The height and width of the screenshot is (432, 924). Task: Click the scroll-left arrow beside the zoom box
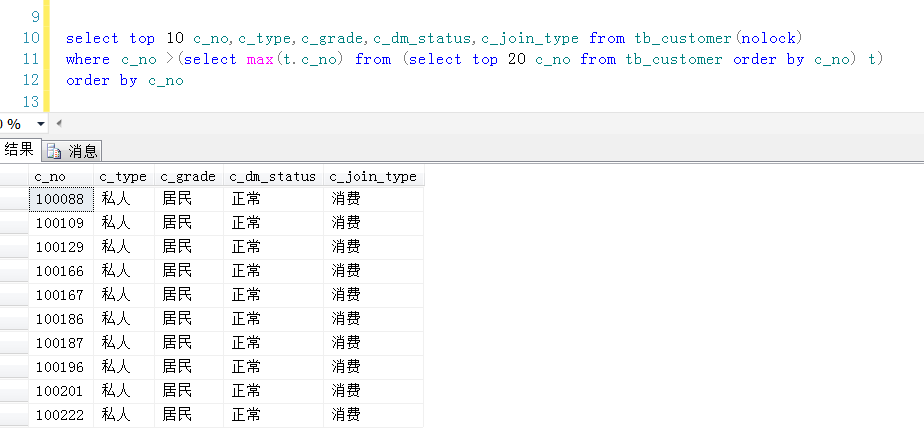coord(58,124)
